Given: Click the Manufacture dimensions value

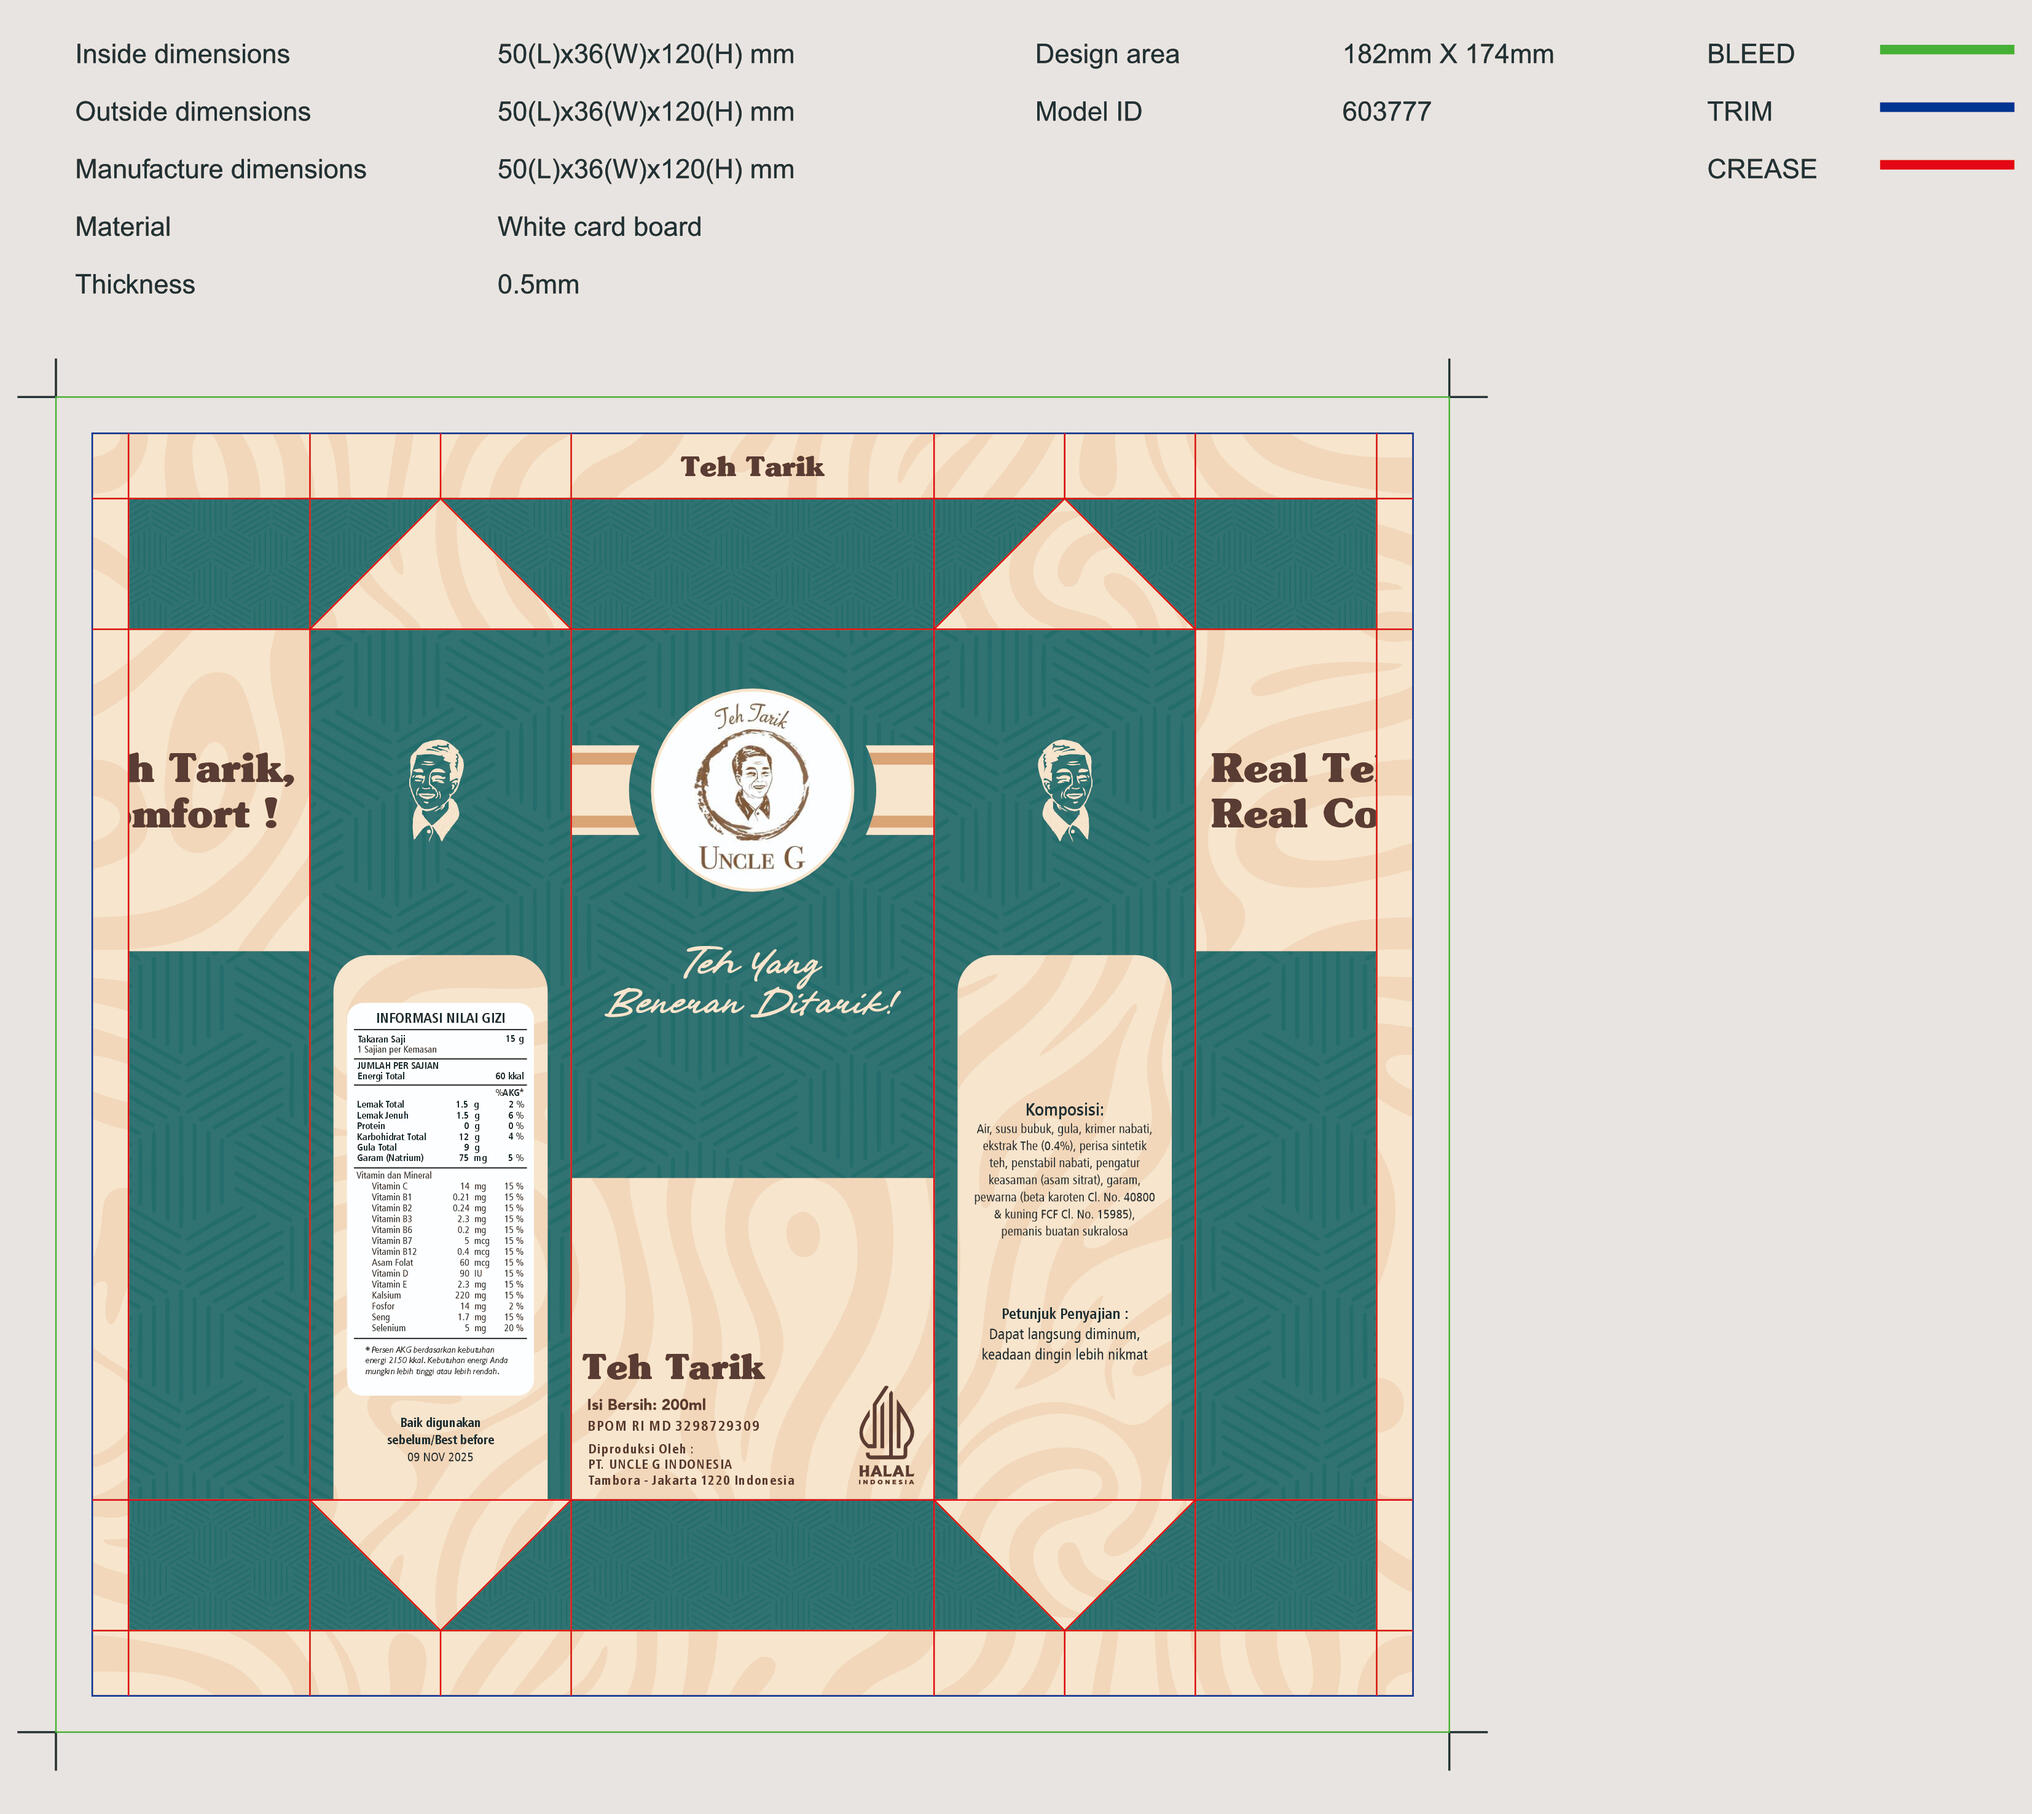Looking at the screenshot, I should point(646,170).
